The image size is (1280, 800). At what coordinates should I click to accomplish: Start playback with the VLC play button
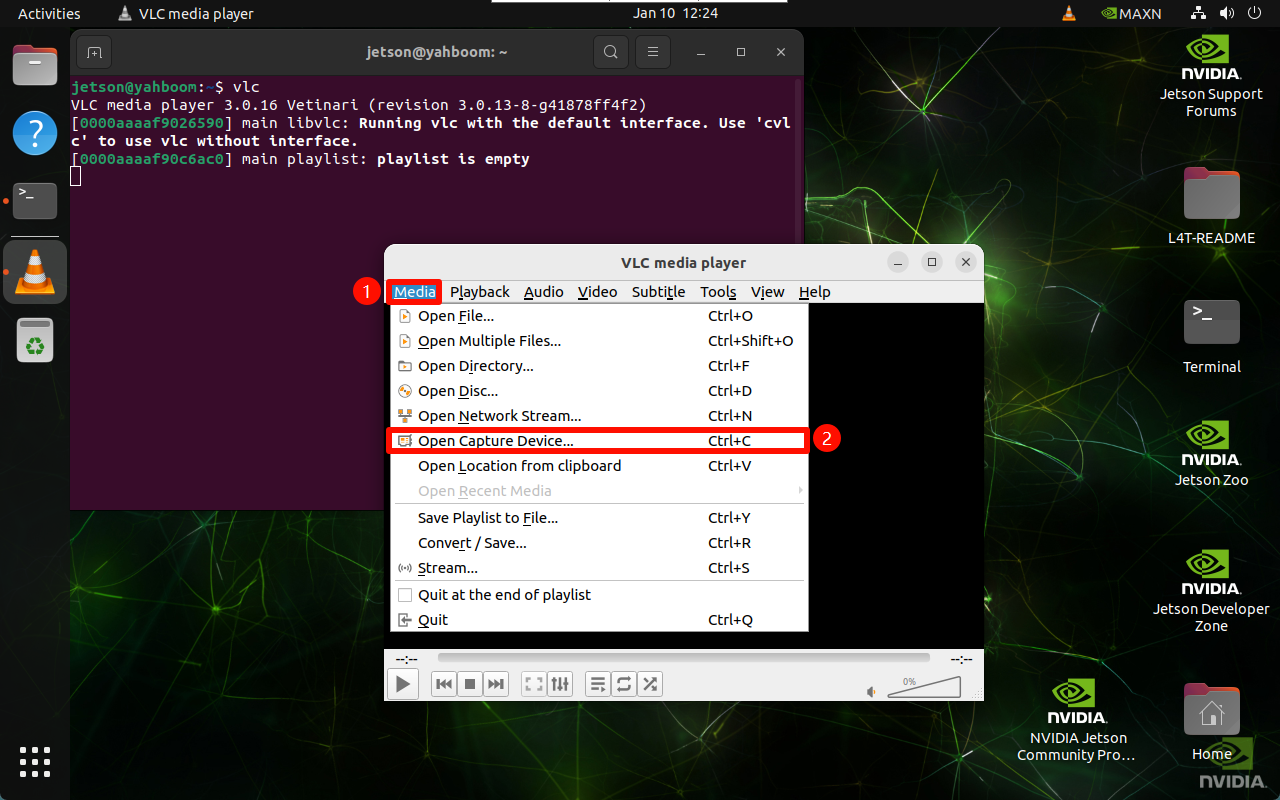pyautogui.click(x=403, y=684)
